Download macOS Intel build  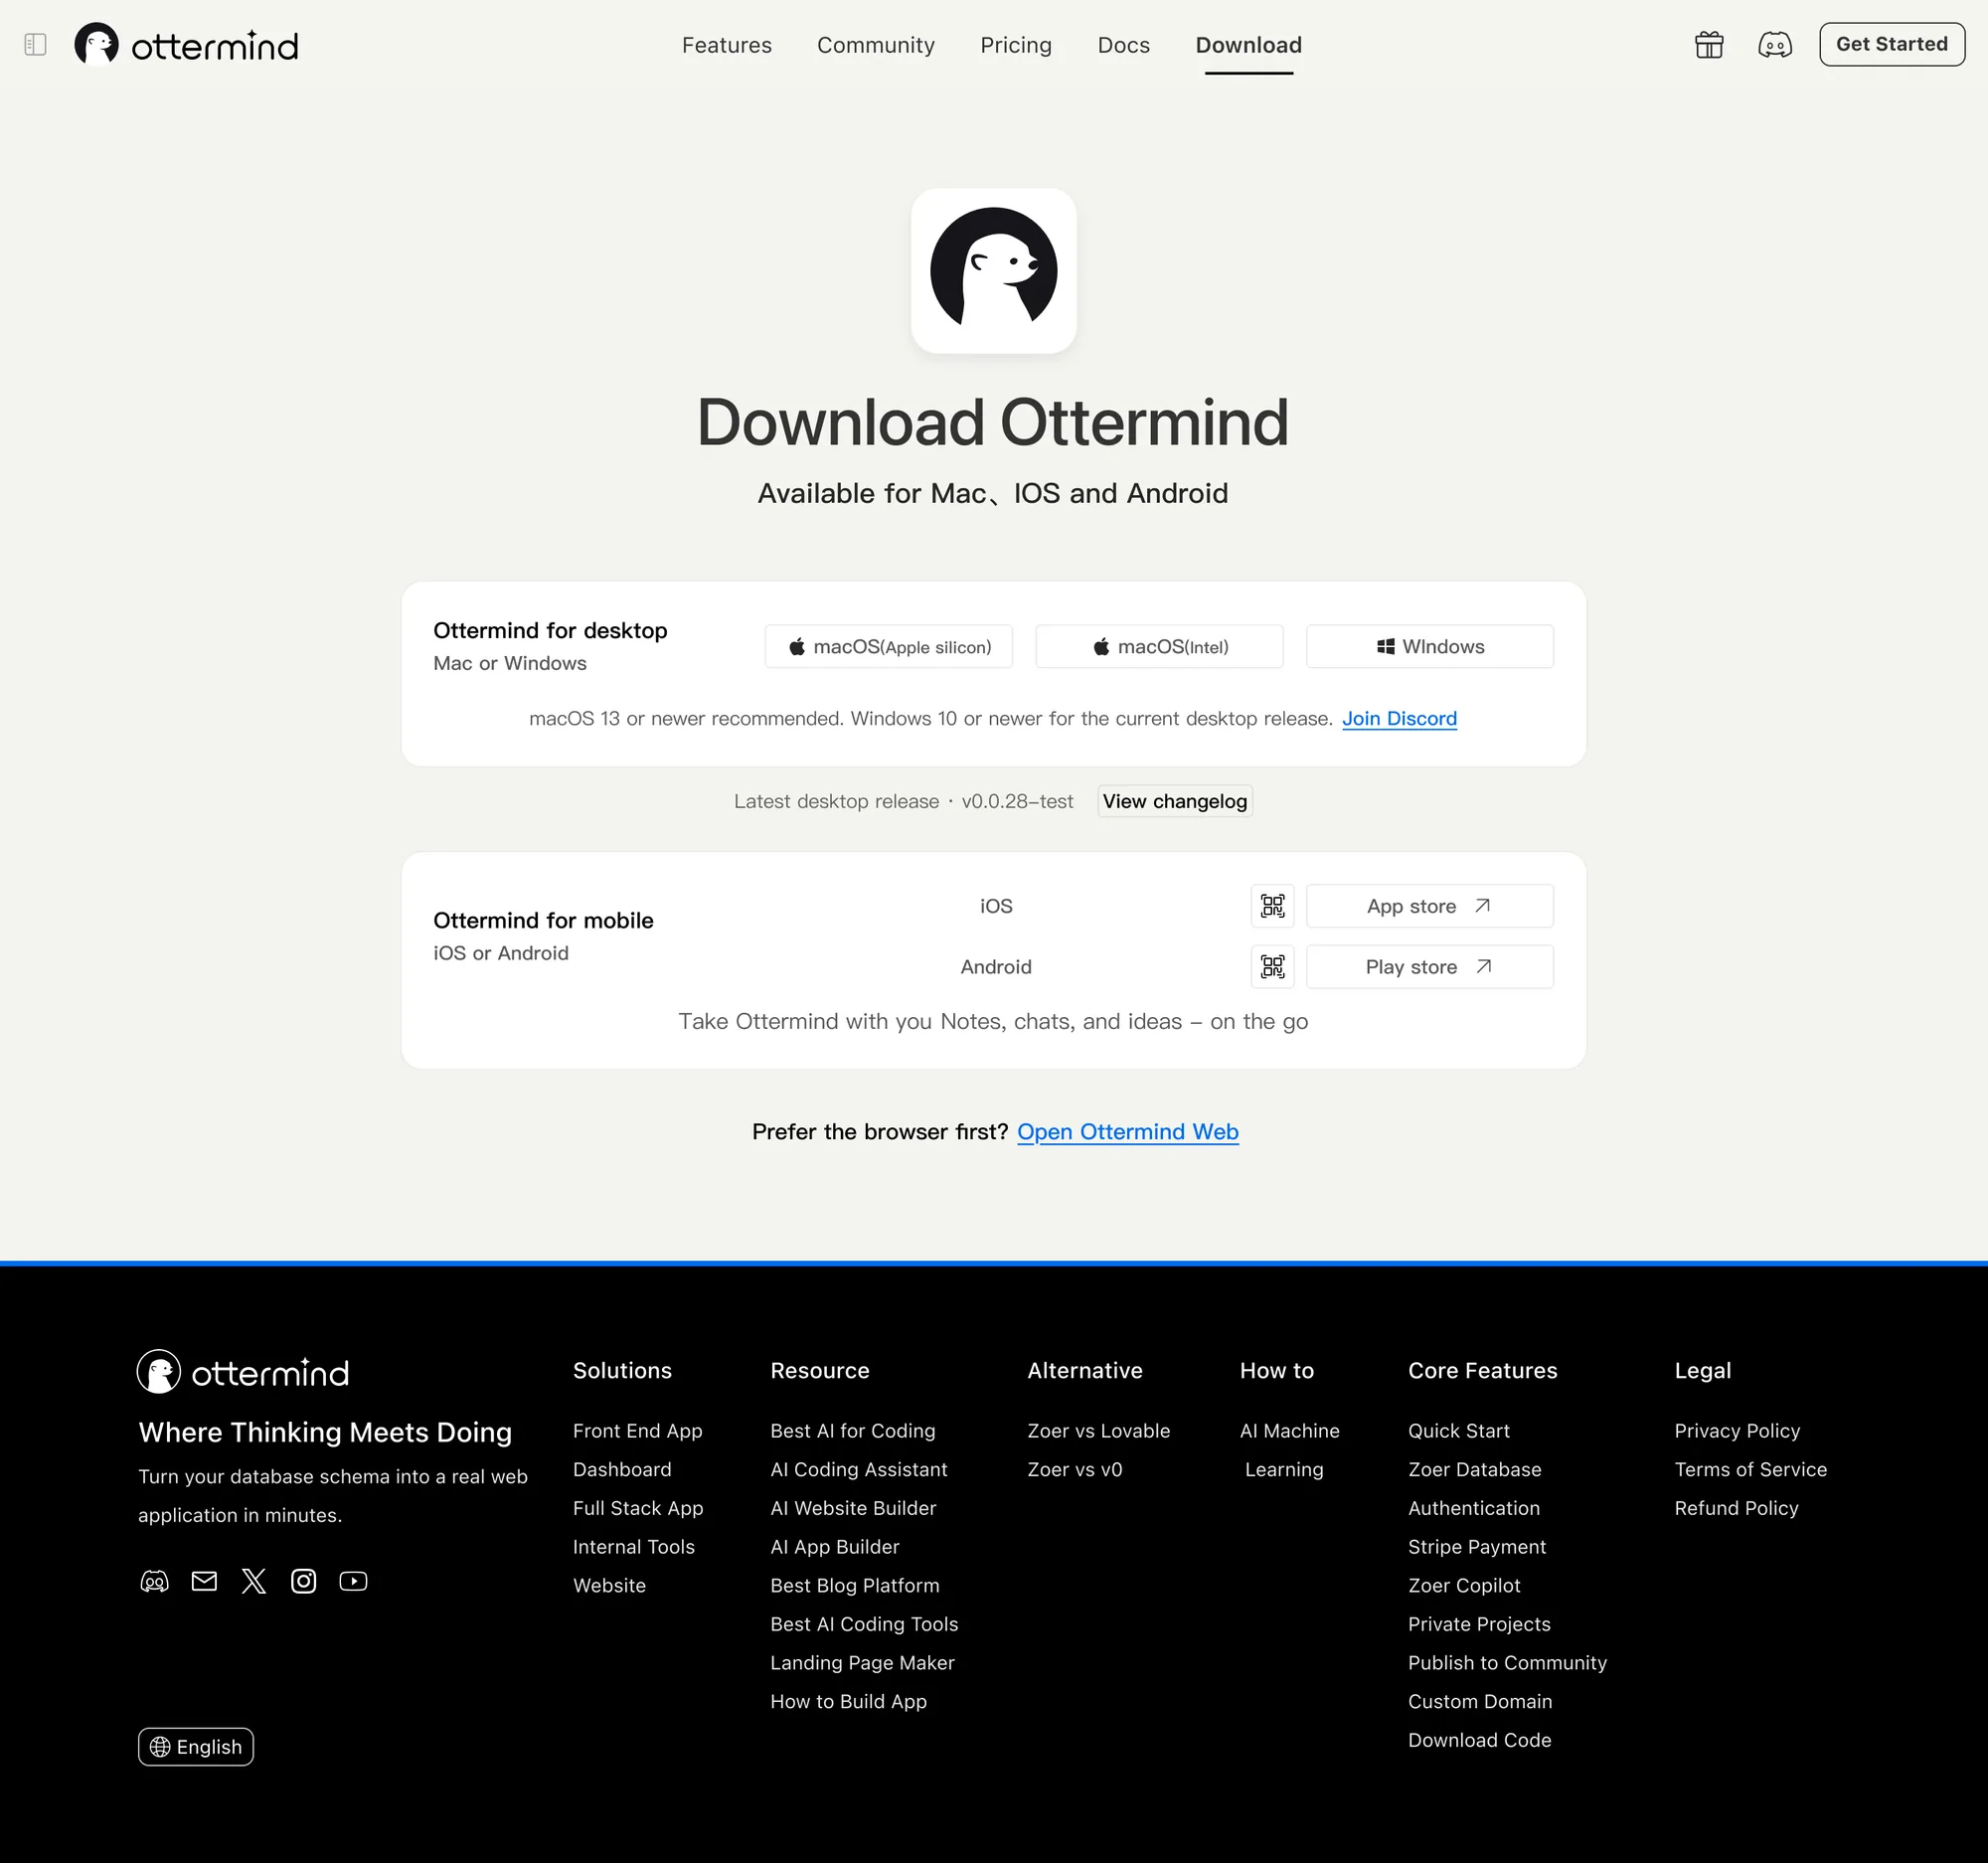pos(1160,647)
